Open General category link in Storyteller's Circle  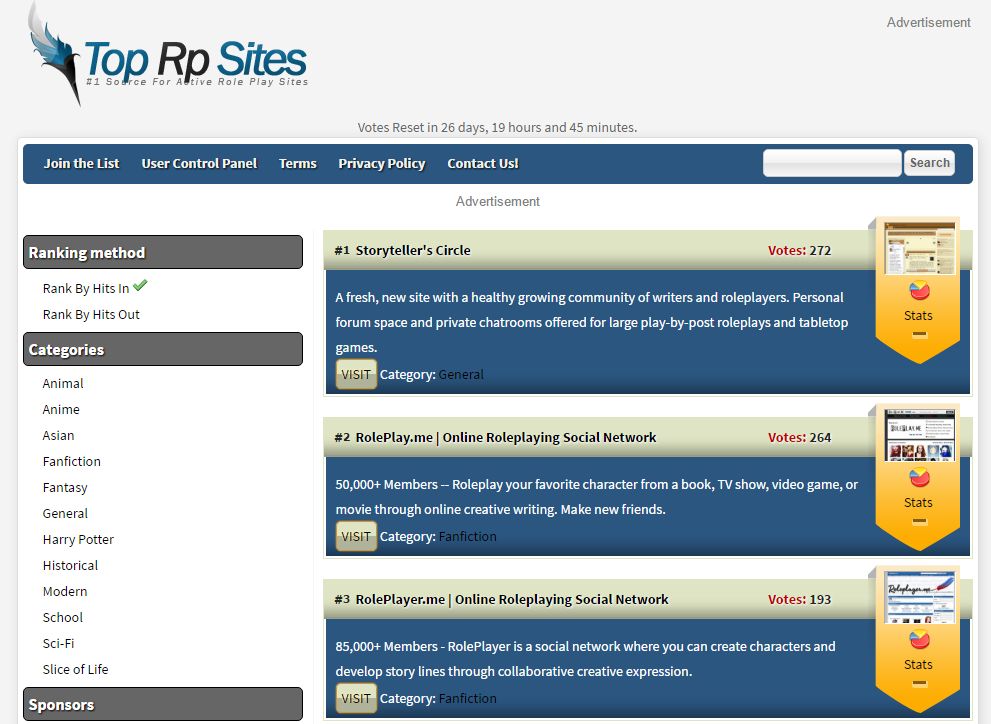click(x=461, y=374)
